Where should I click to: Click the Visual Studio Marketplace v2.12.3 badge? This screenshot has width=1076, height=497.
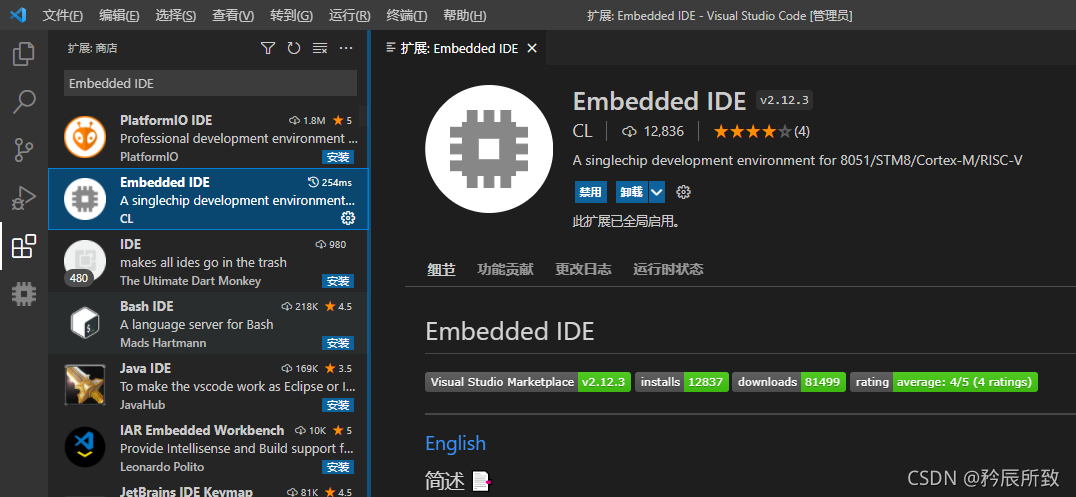(528, 382)
